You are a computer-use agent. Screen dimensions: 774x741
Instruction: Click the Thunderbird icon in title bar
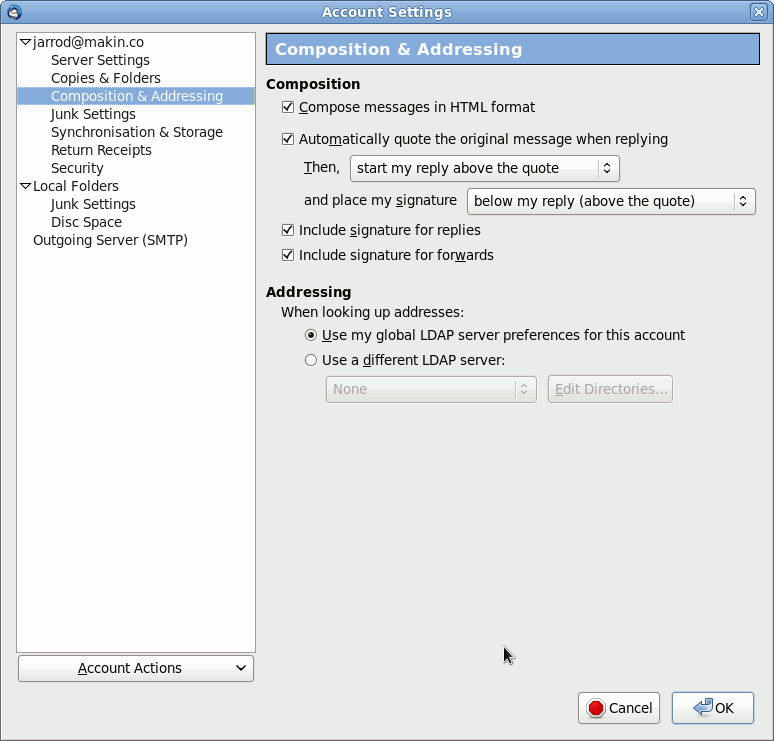[14, 11]
